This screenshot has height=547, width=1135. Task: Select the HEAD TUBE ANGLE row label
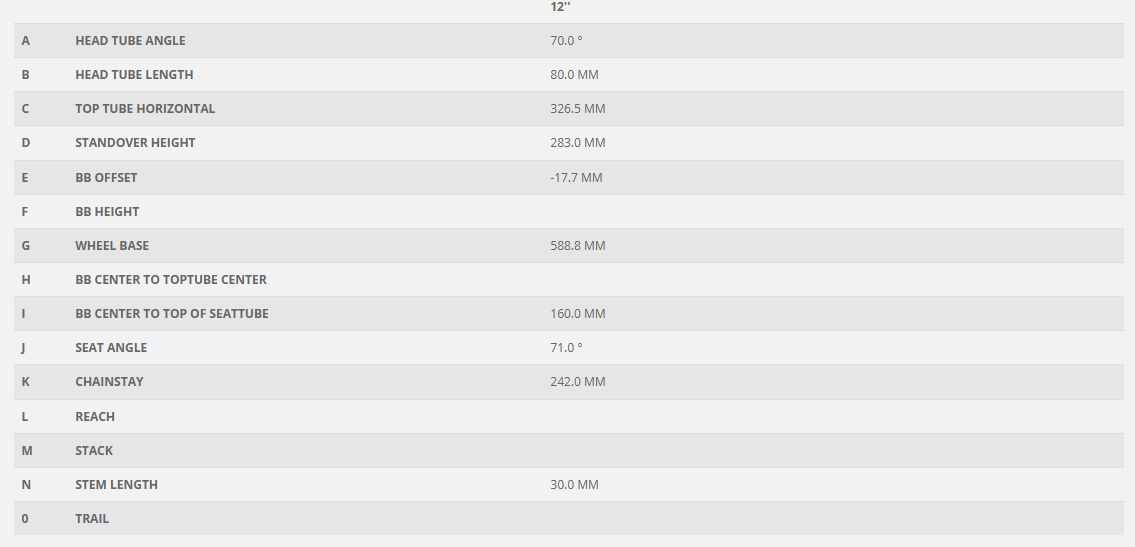coord(130,41)
